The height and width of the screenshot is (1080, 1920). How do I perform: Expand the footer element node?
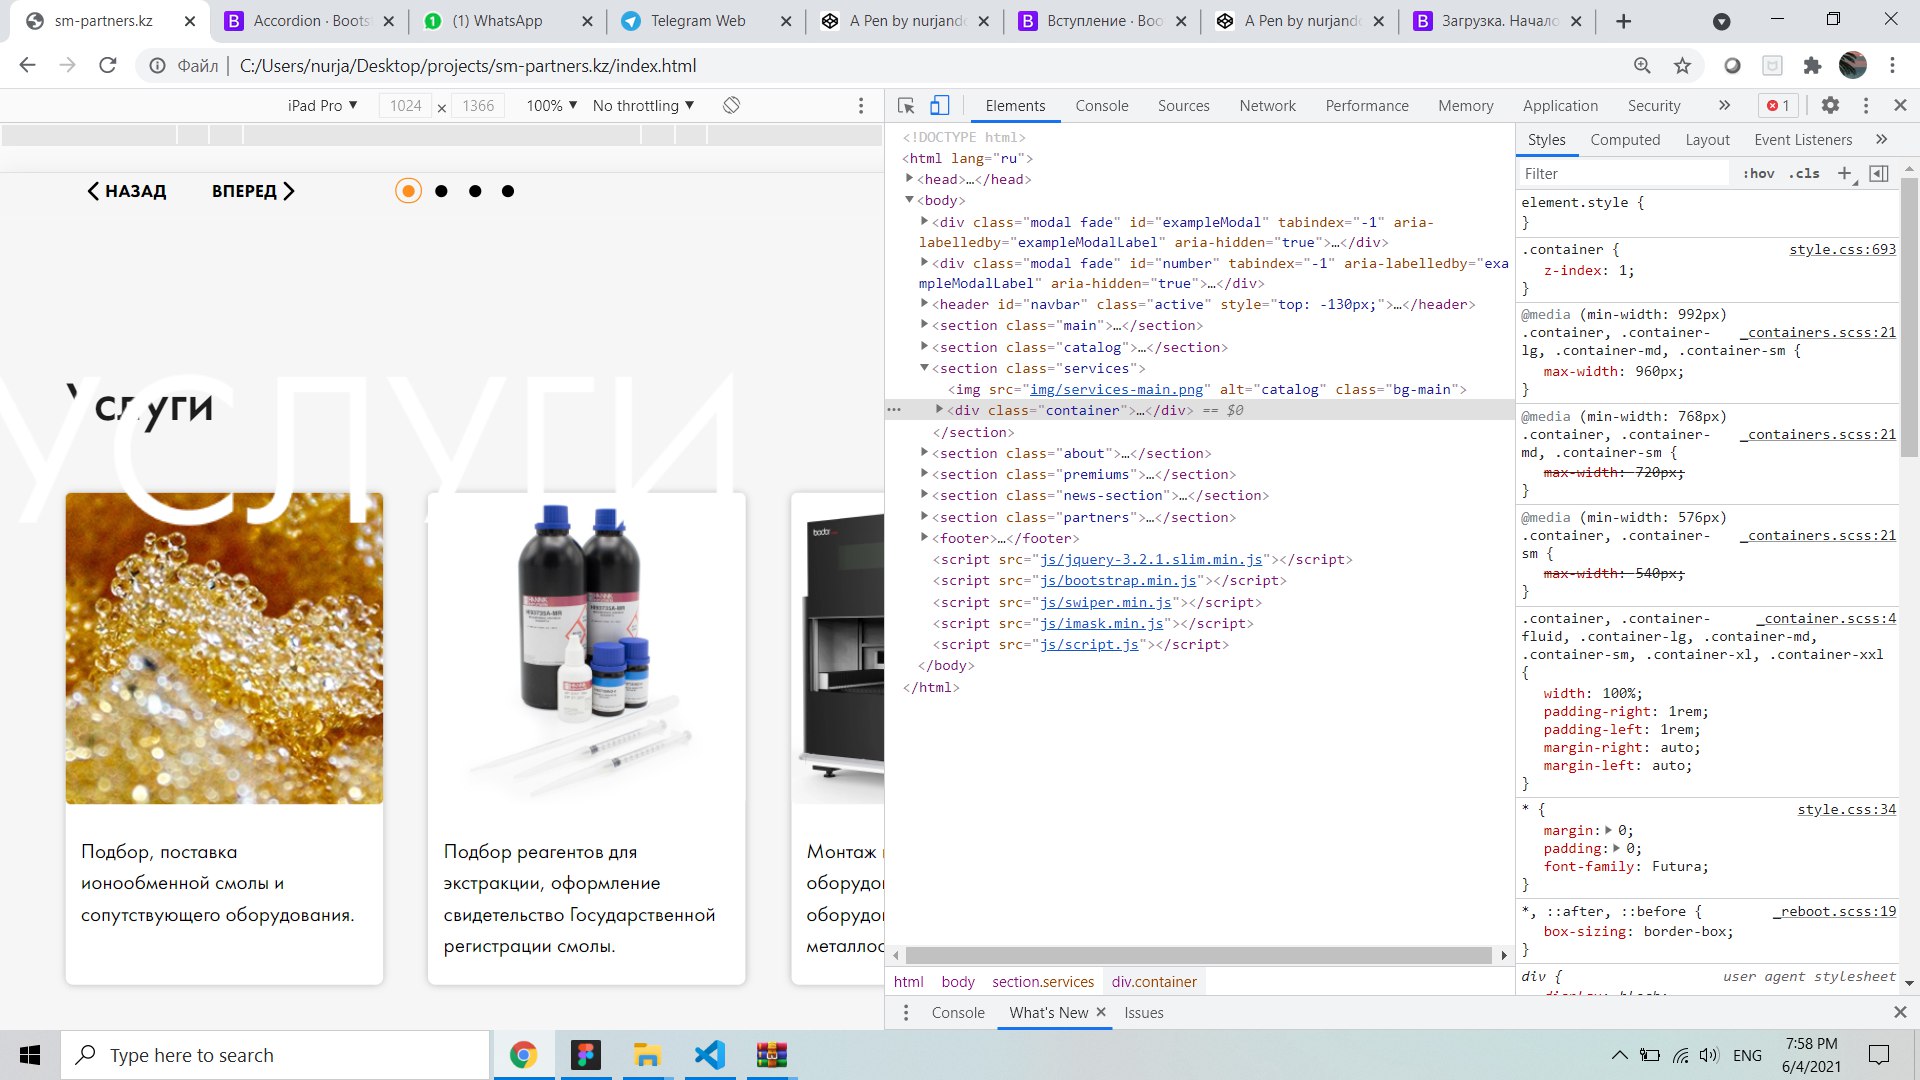[x=924, y=538]
